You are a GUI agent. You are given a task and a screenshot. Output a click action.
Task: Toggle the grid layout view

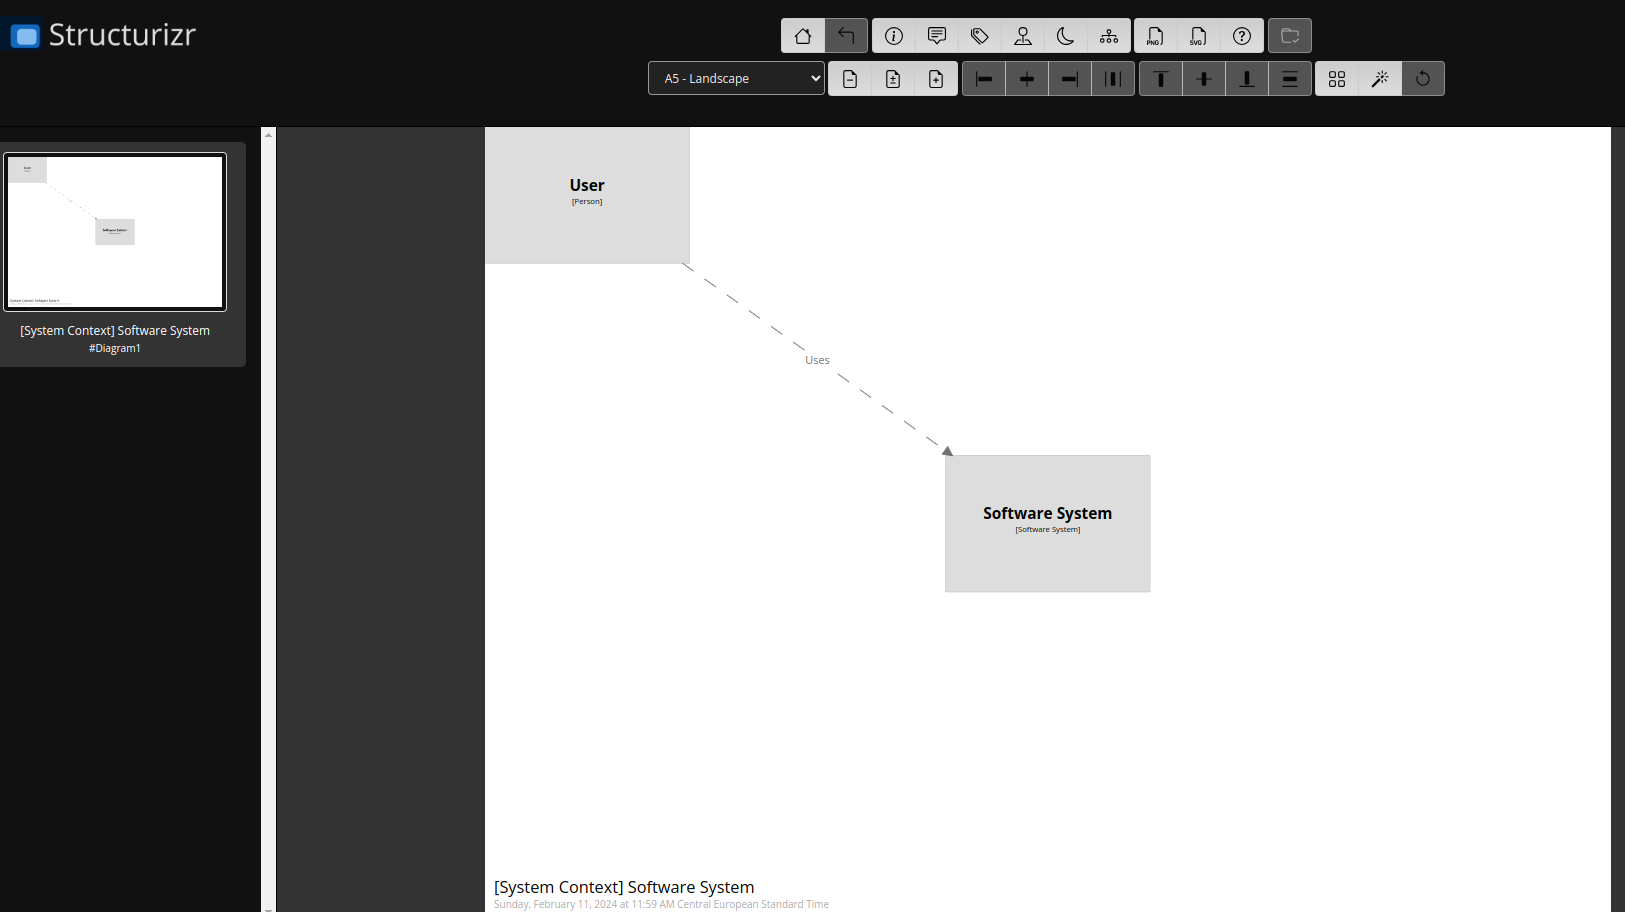1337,78
